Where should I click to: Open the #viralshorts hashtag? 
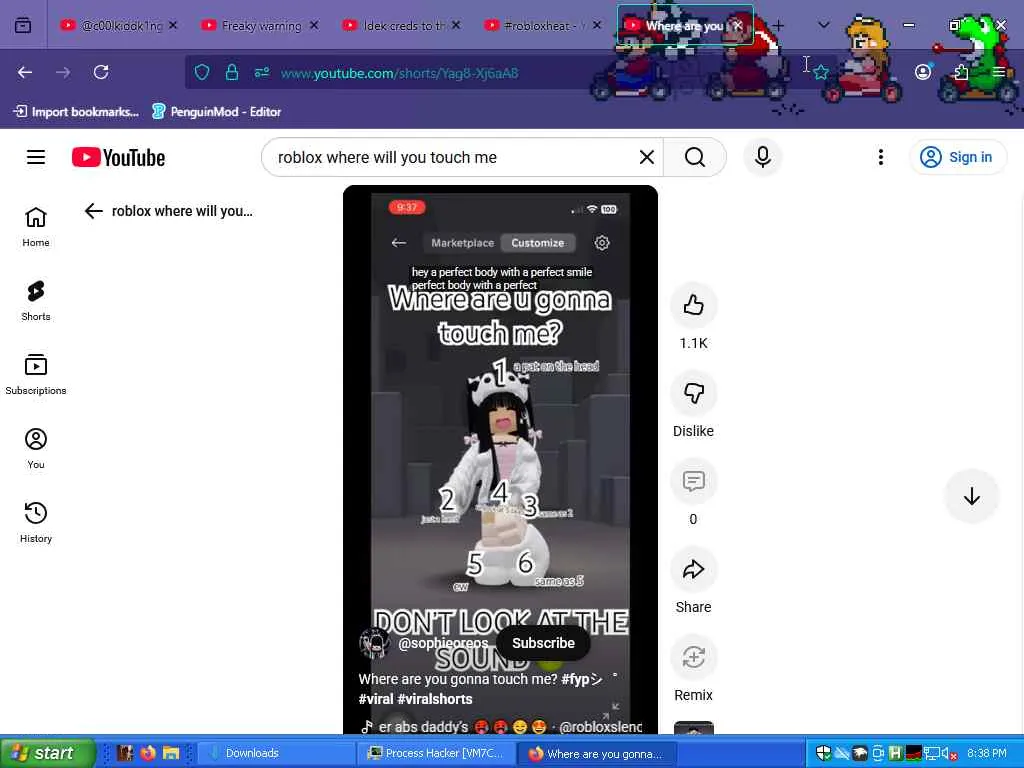click(435, 699)
